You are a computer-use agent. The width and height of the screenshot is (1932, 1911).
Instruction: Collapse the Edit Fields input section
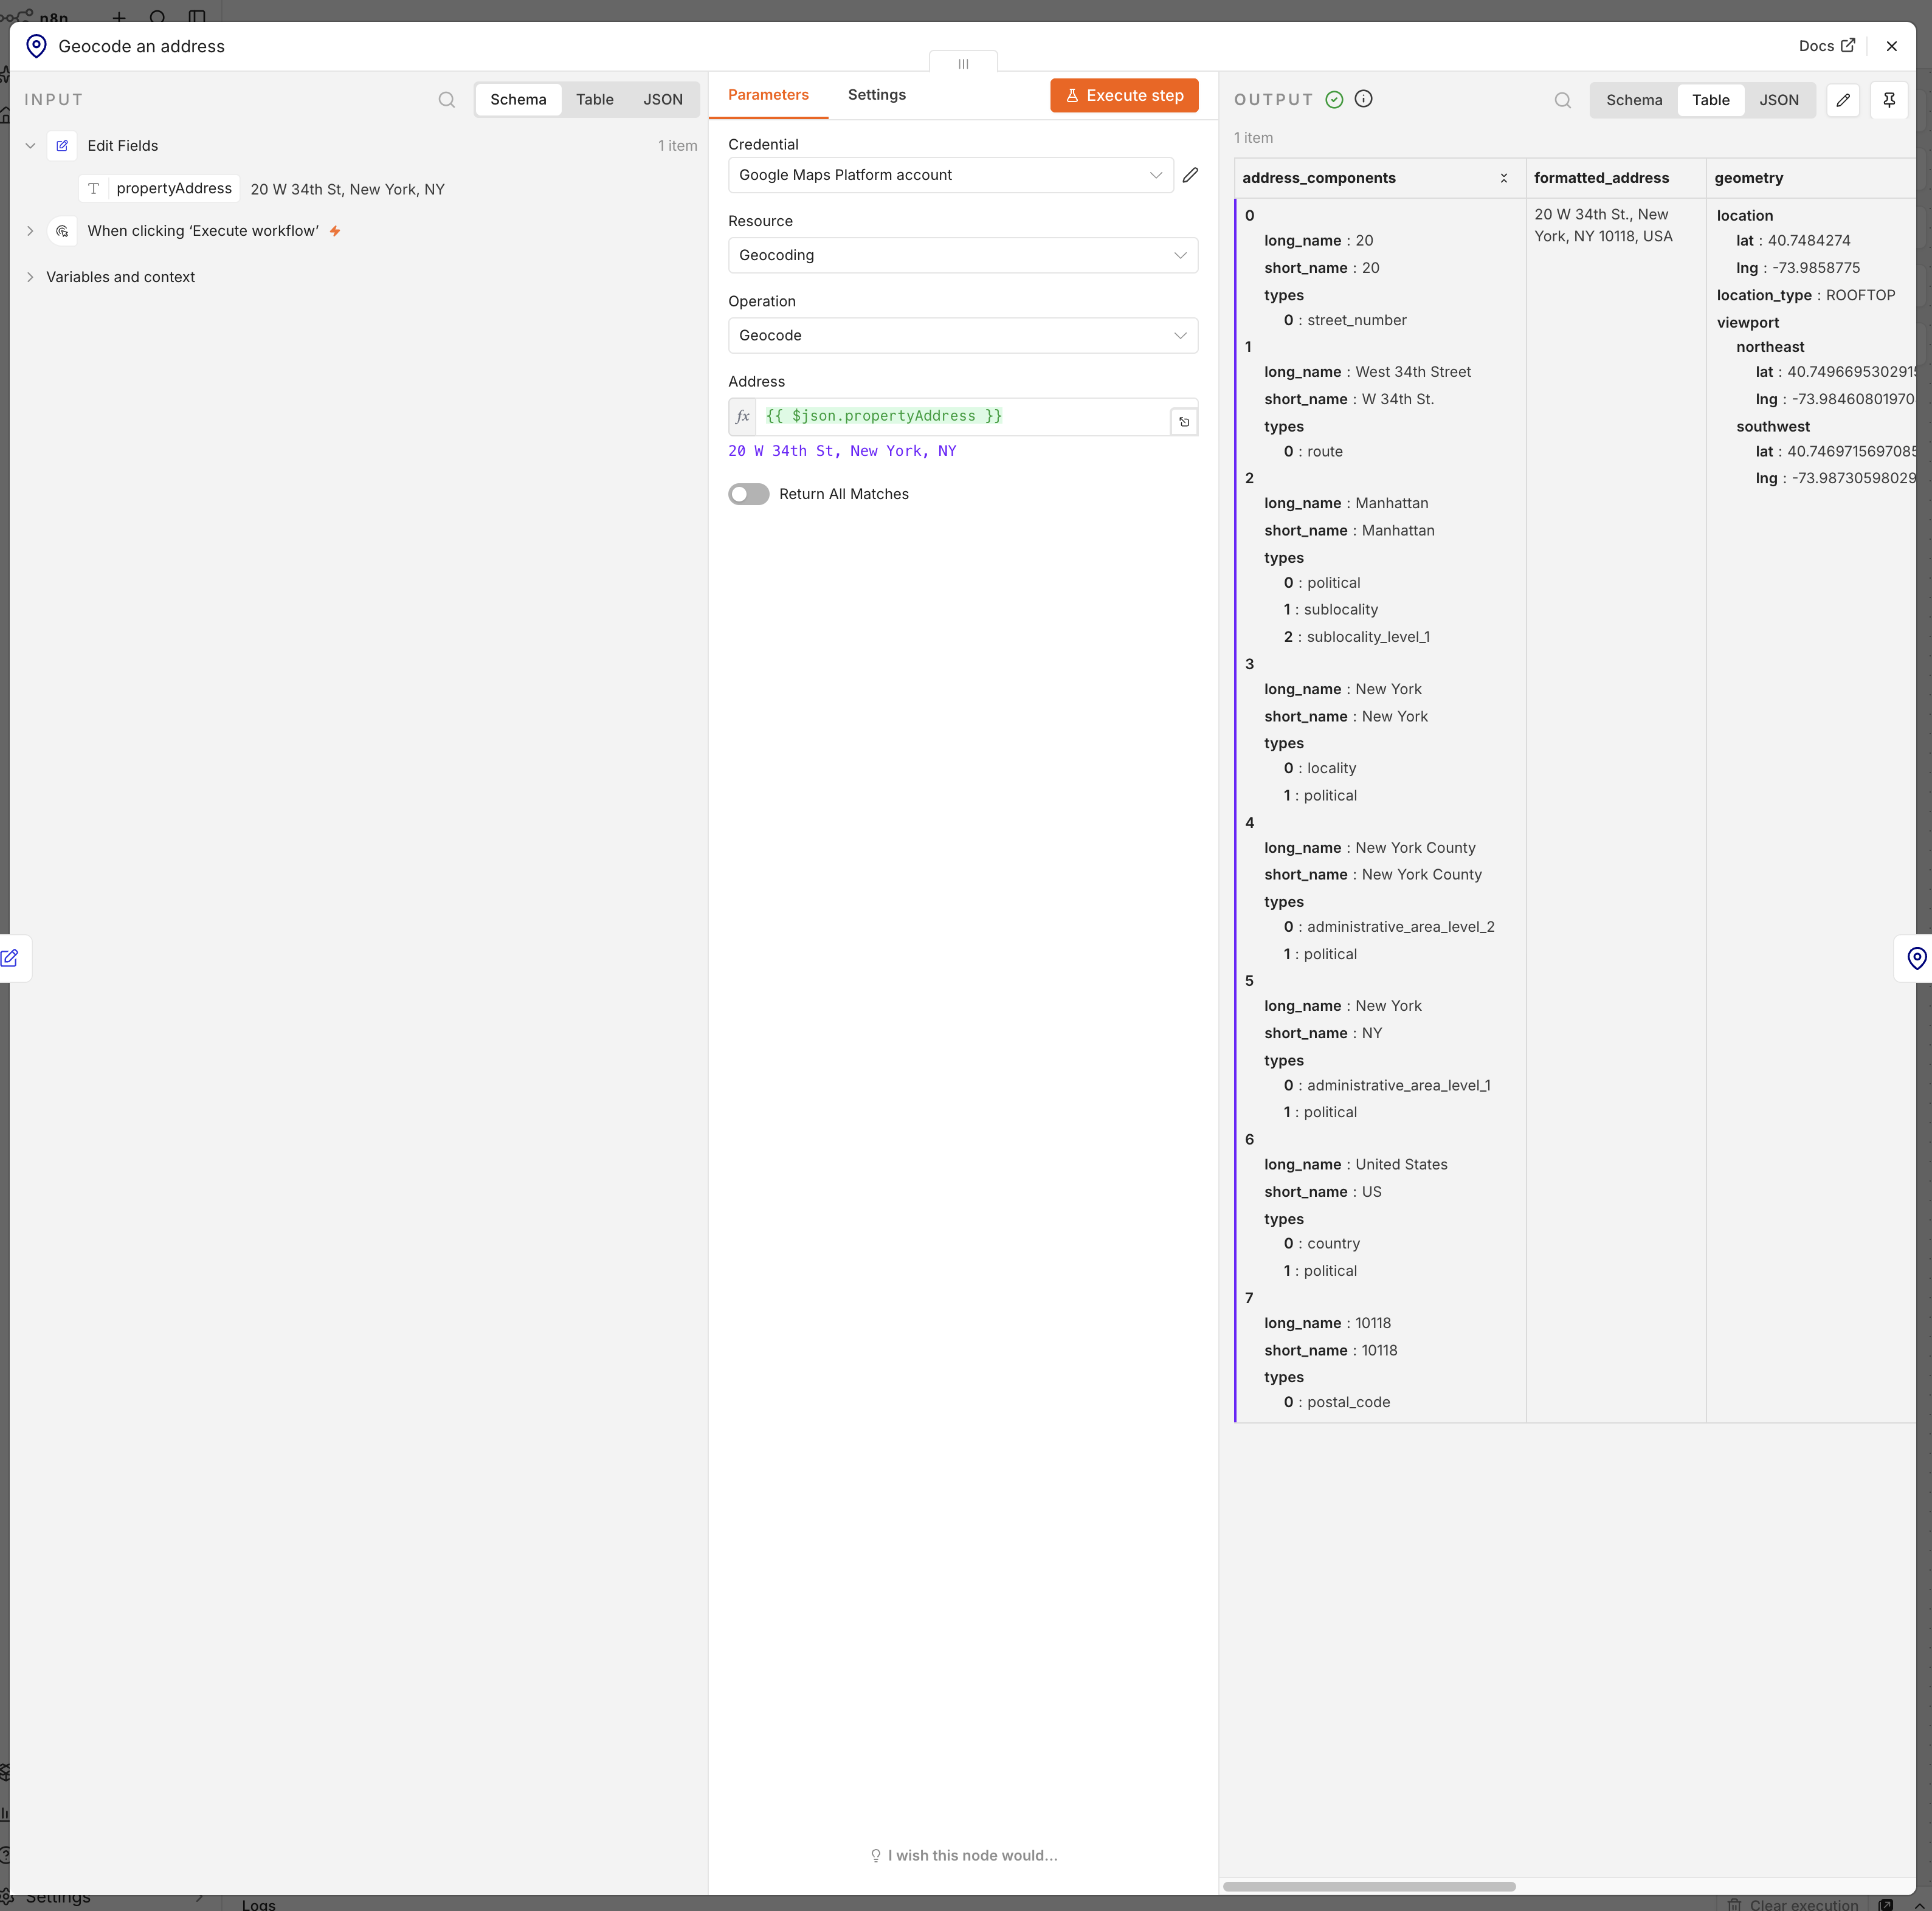[30, 146]
